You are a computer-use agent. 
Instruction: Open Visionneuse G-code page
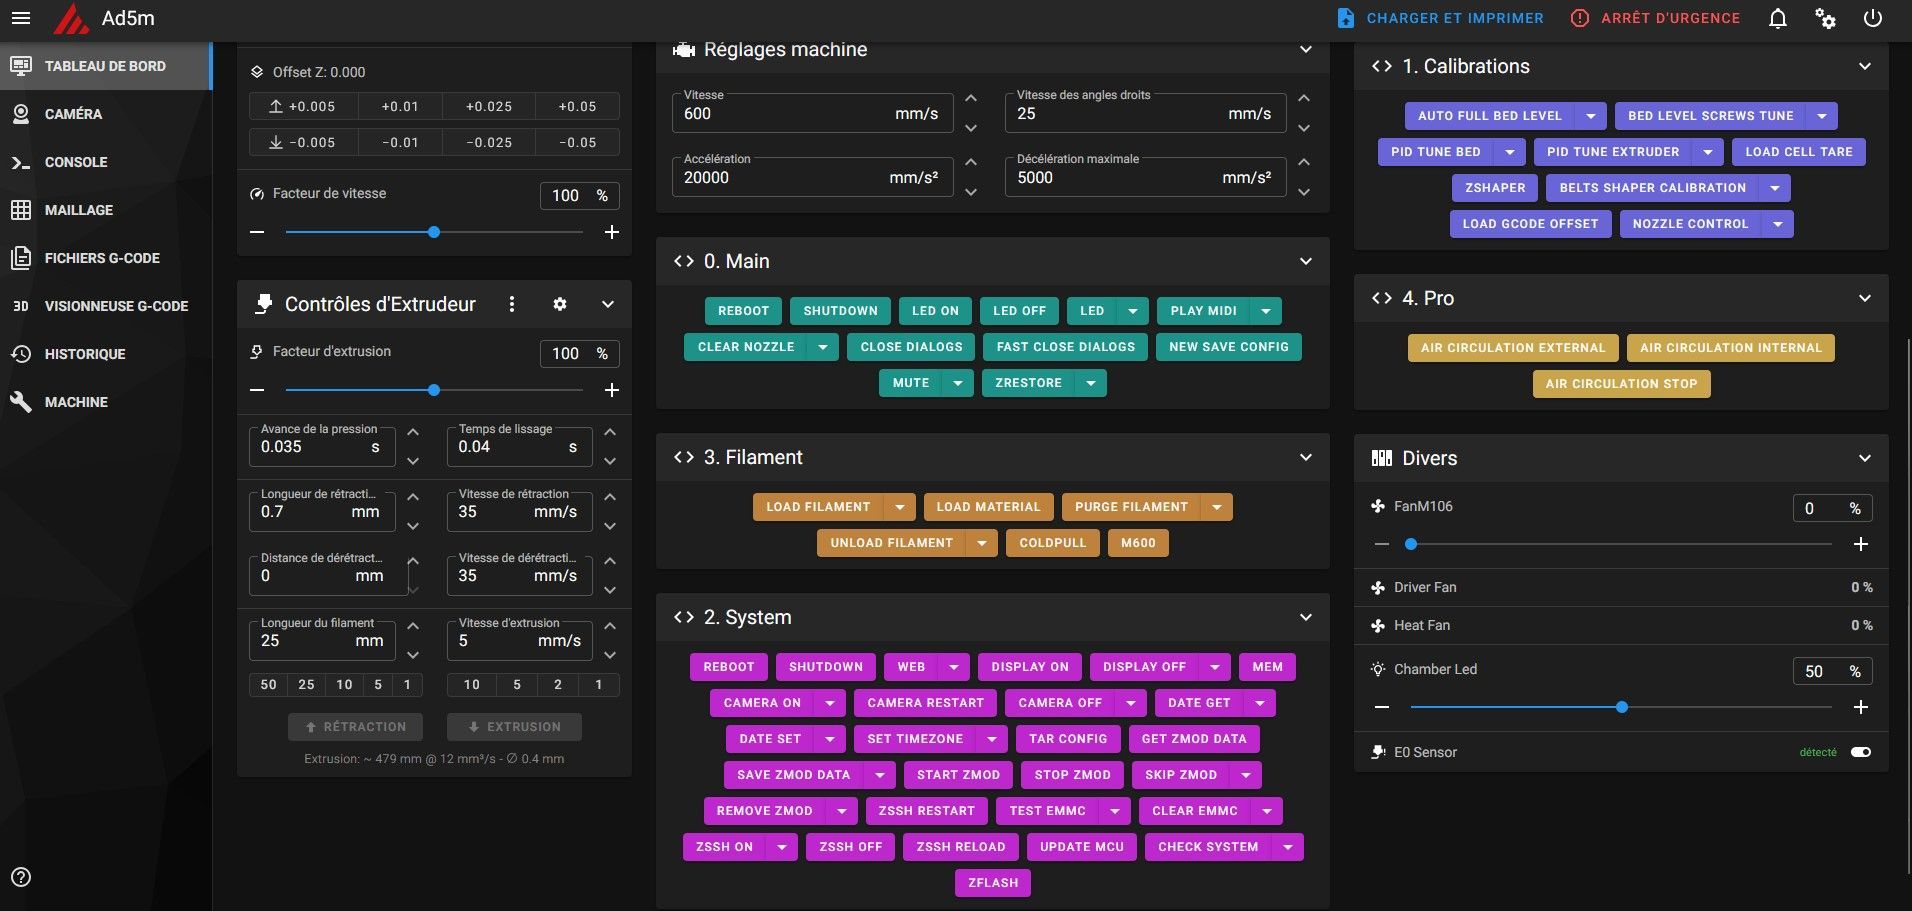(x=105, y=306)
